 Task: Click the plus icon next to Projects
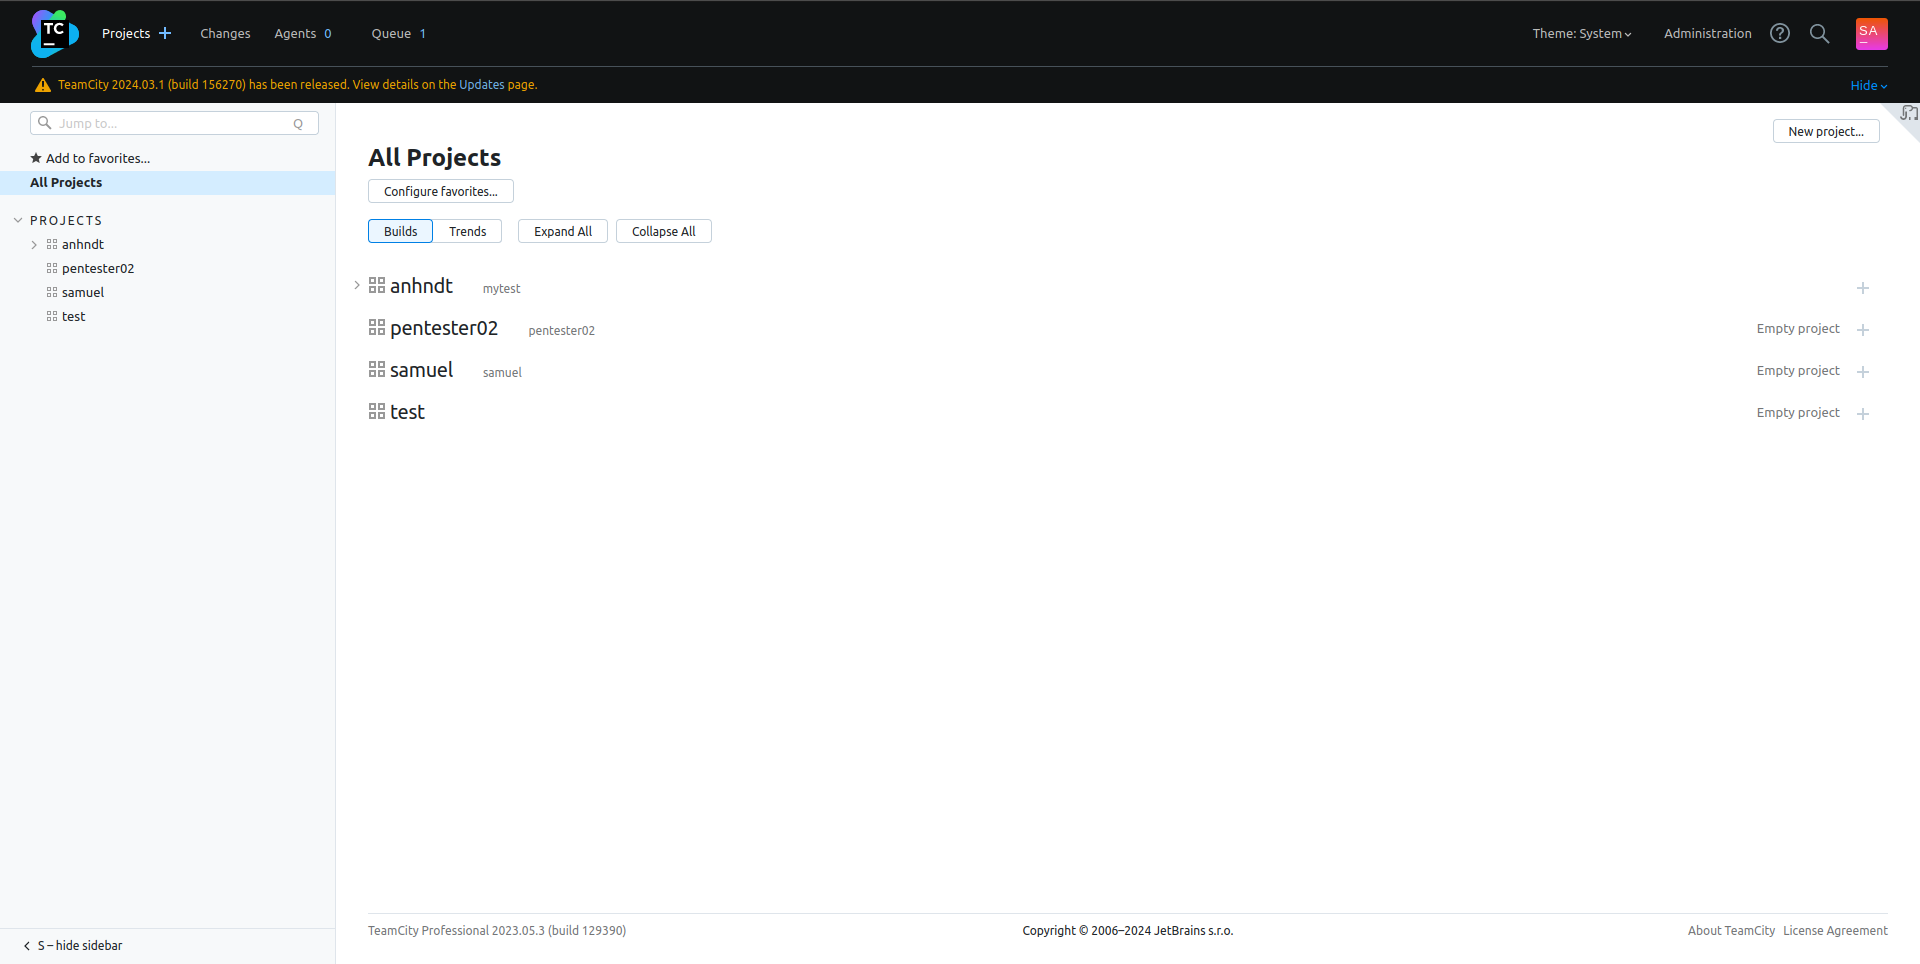tap(165, 33)
